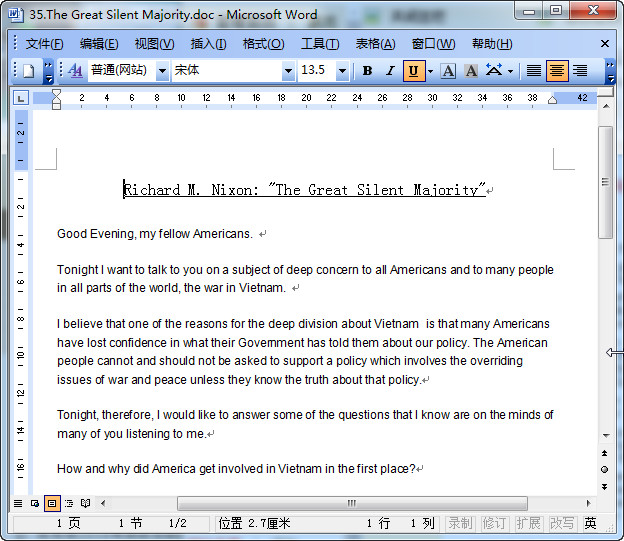The height and width of the screenshot is (541, 624).
Task: Click the 英 language indicator in status bar
Action: point(591,523)
